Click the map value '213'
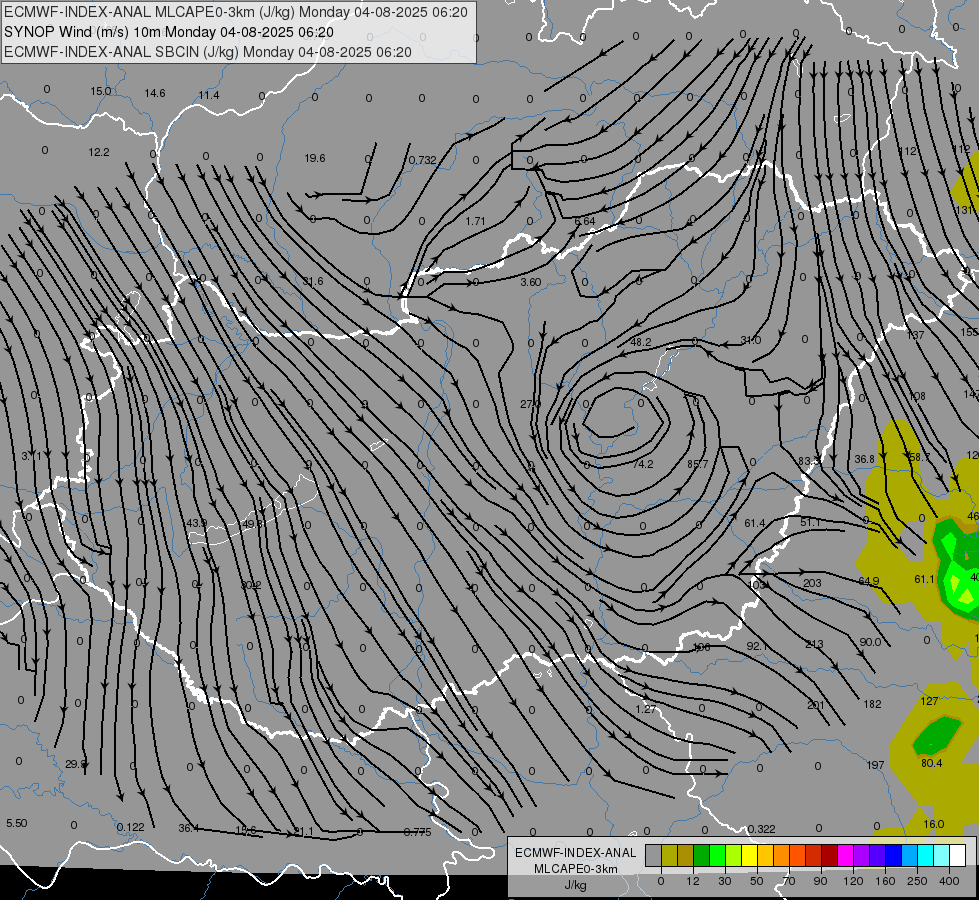Image resolution: width=979 pixels, height=900 pixels. (x=814, y=644)
